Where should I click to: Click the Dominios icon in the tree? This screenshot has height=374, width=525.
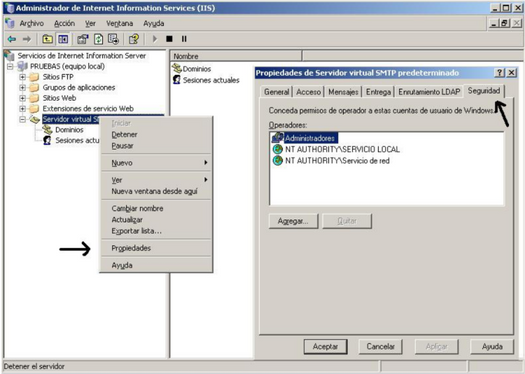point(48,130)
